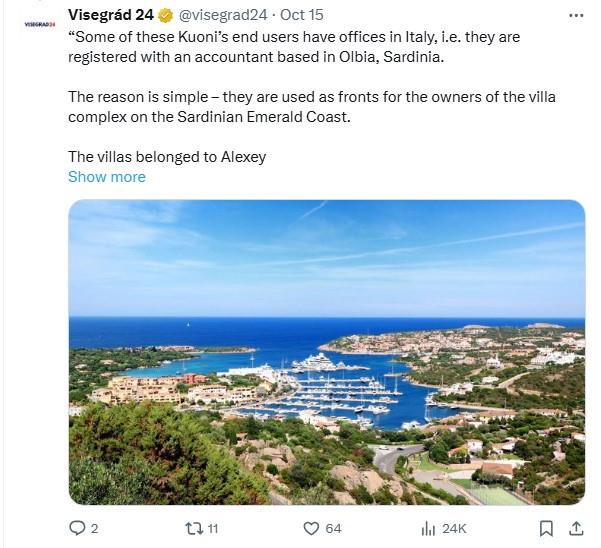Image resolution: width=601 pixels, height=548 pixels.
Task: Open view analytics bar chart icon
Action: [x=427, y=527]
